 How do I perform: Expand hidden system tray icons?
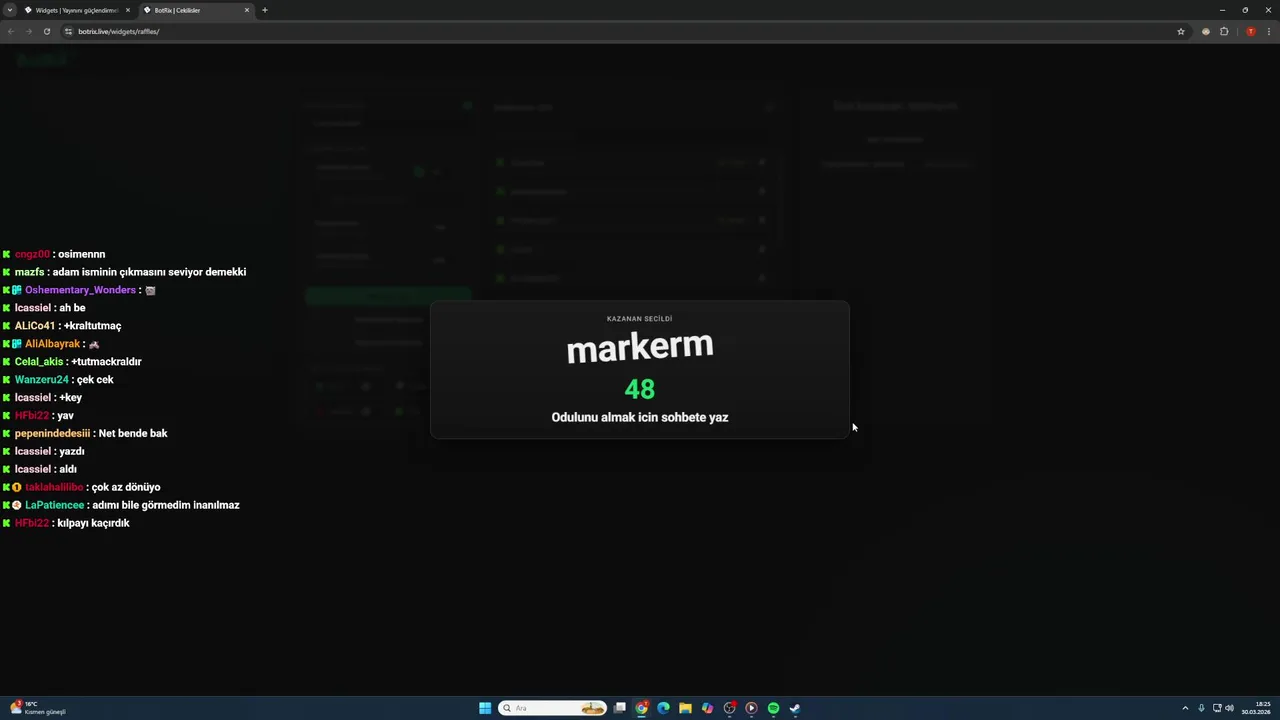tap(1185, 708)
